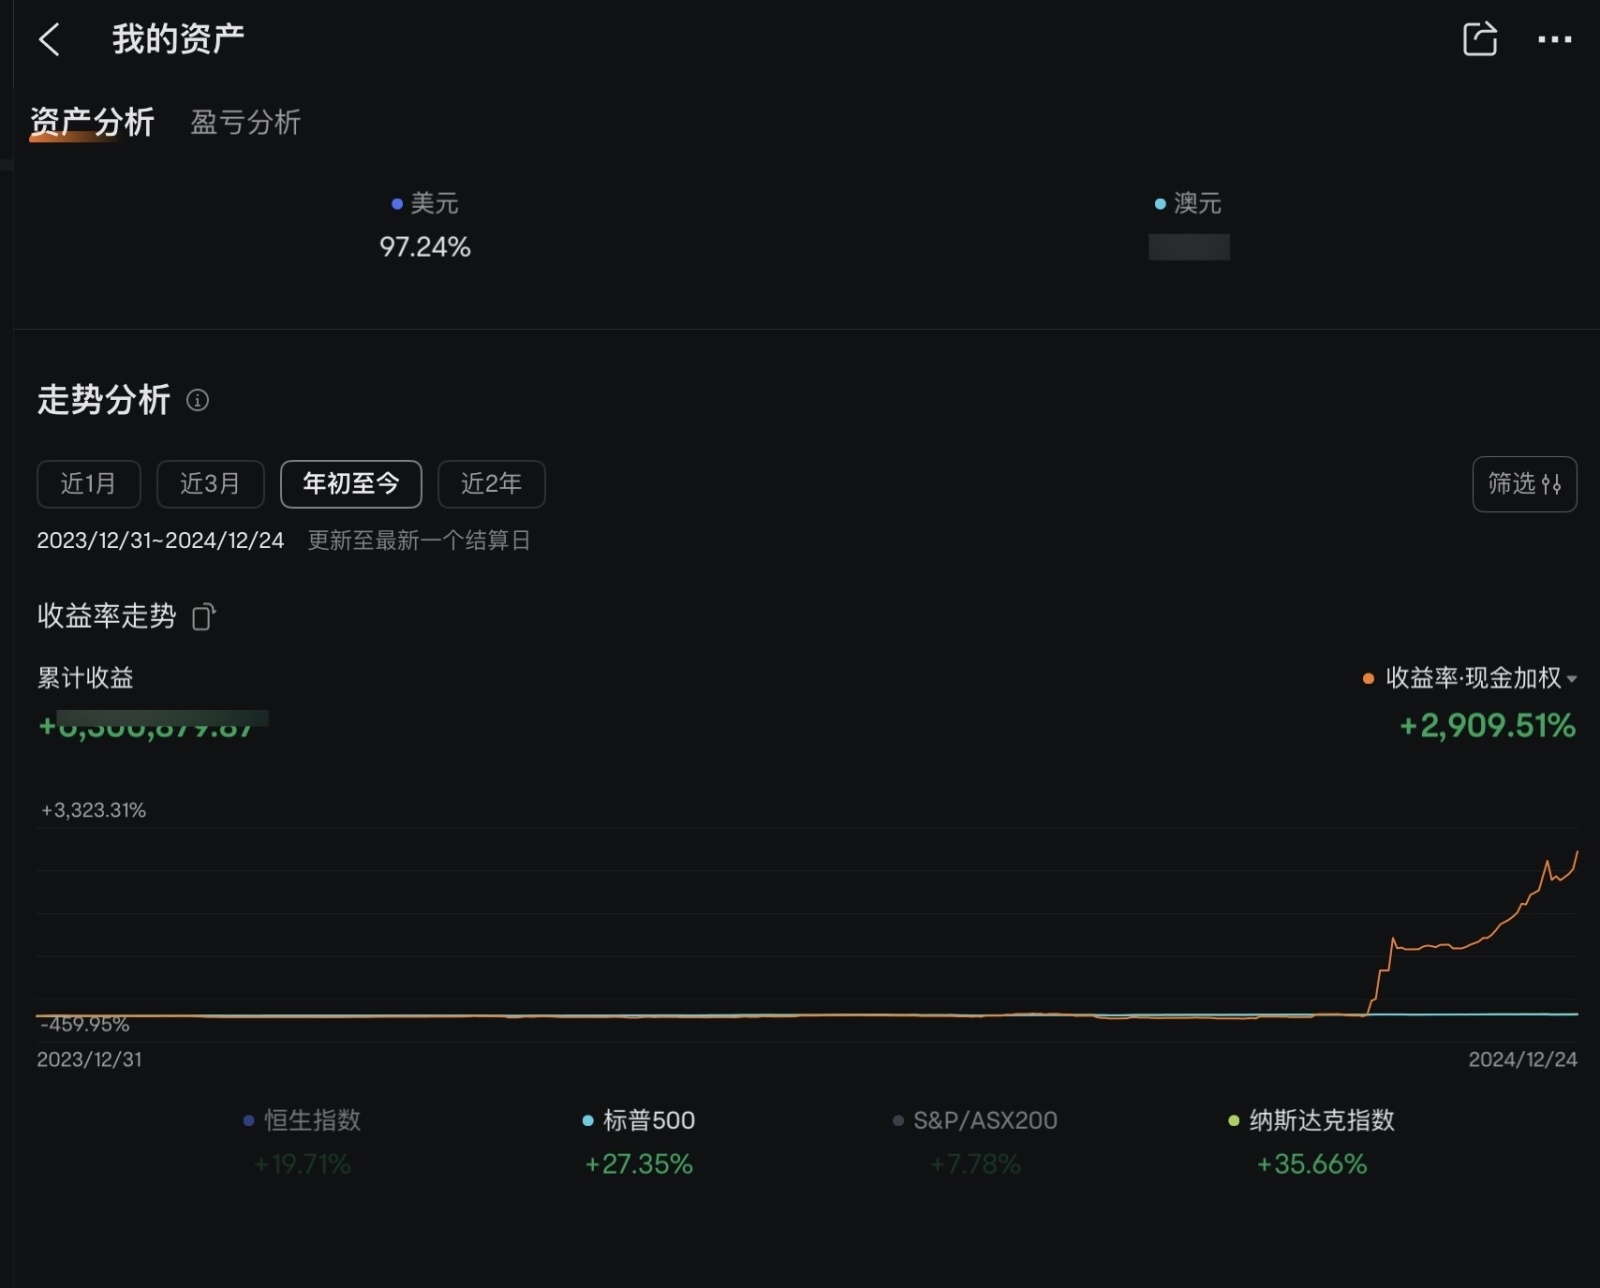Go back with the left arrow icon

pos(49,40)
